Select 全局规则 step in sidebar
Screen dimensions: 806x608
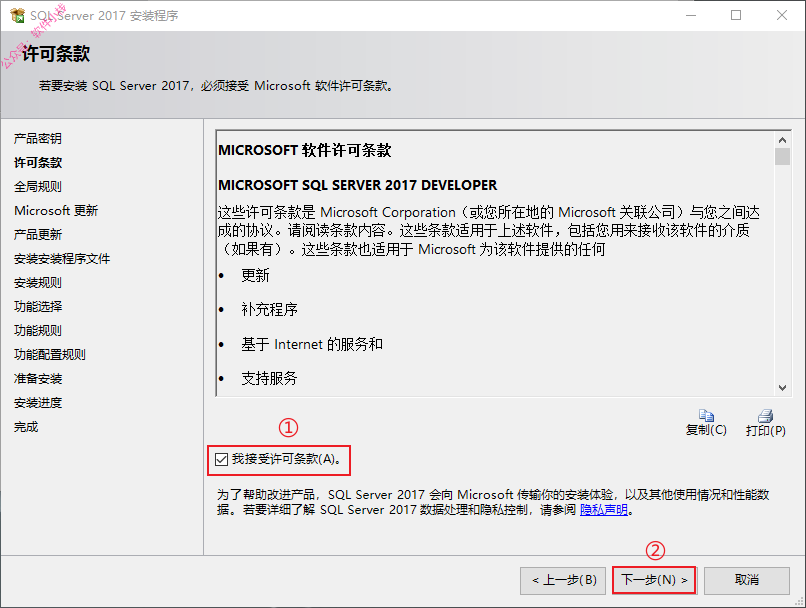[38, 187]
